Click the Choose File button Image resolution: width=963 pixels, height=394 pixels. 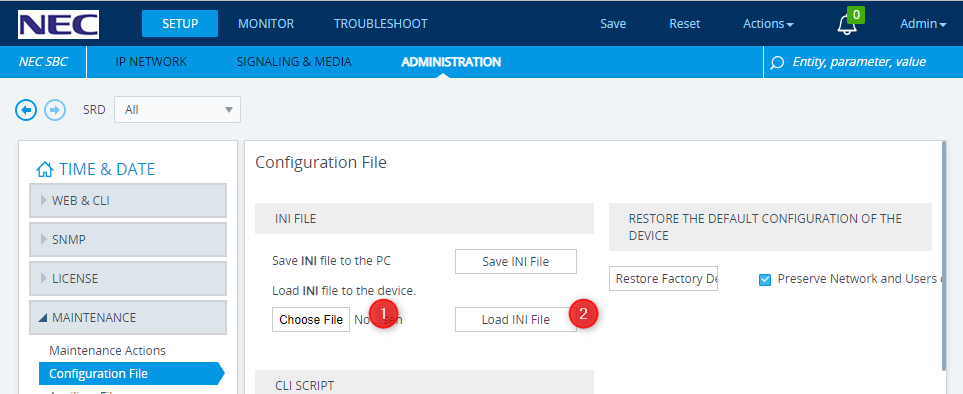[311, 320]
